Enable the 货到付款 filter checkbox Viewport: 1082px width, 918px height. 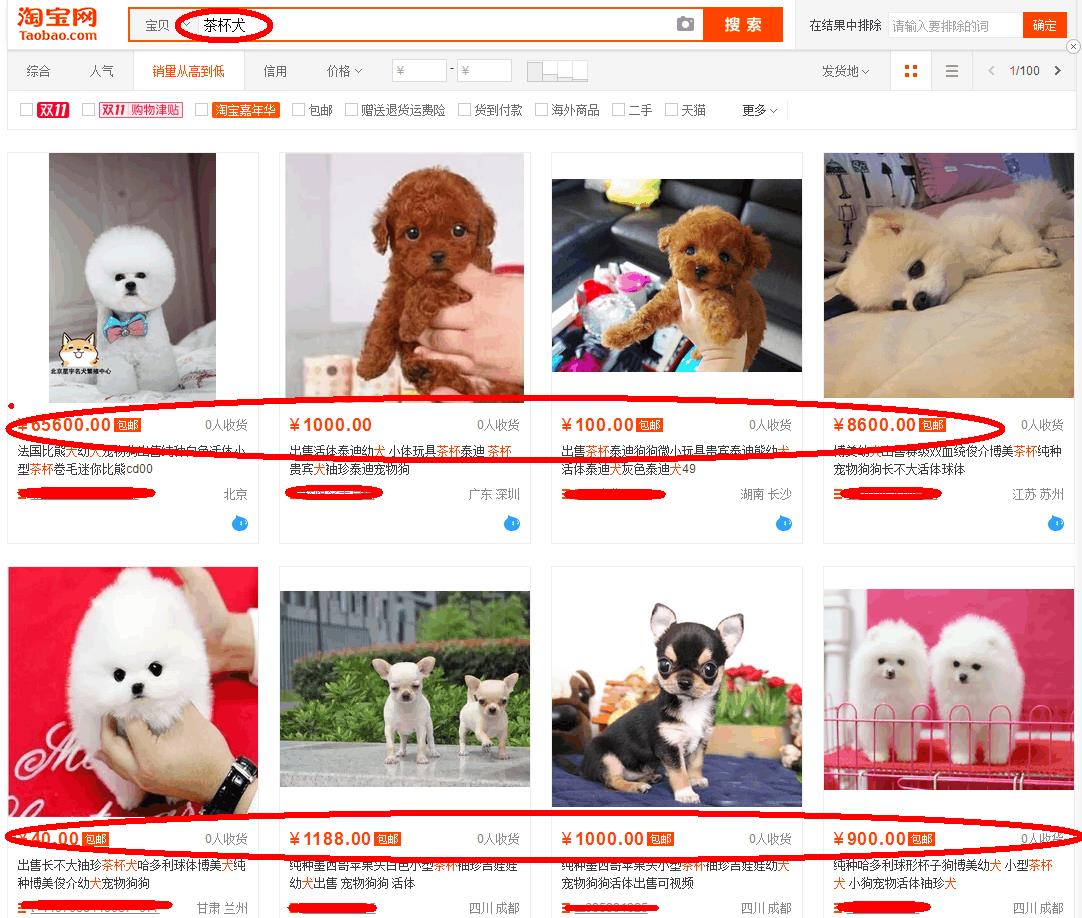pyautogui.click(x=465, y=110)
